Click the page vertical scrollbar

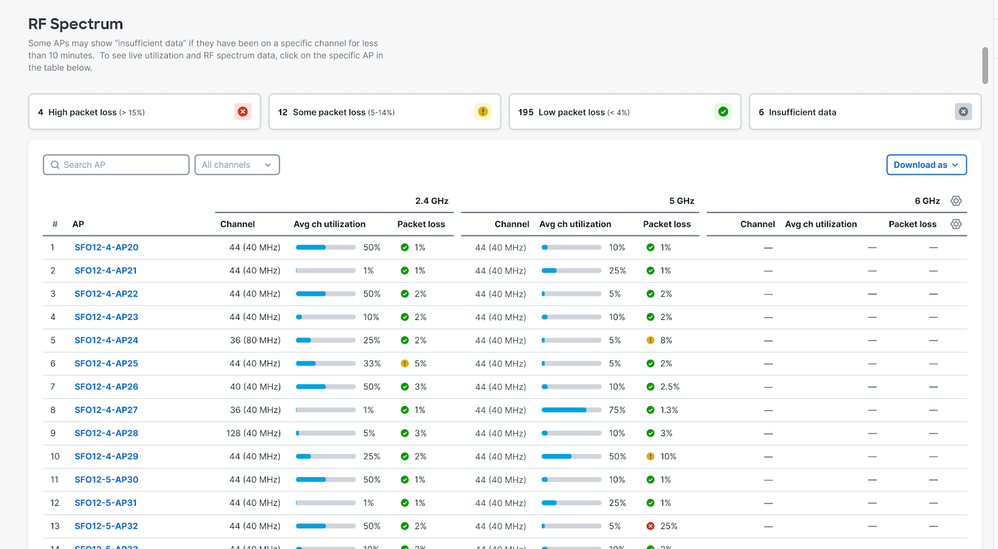point(985,65)
